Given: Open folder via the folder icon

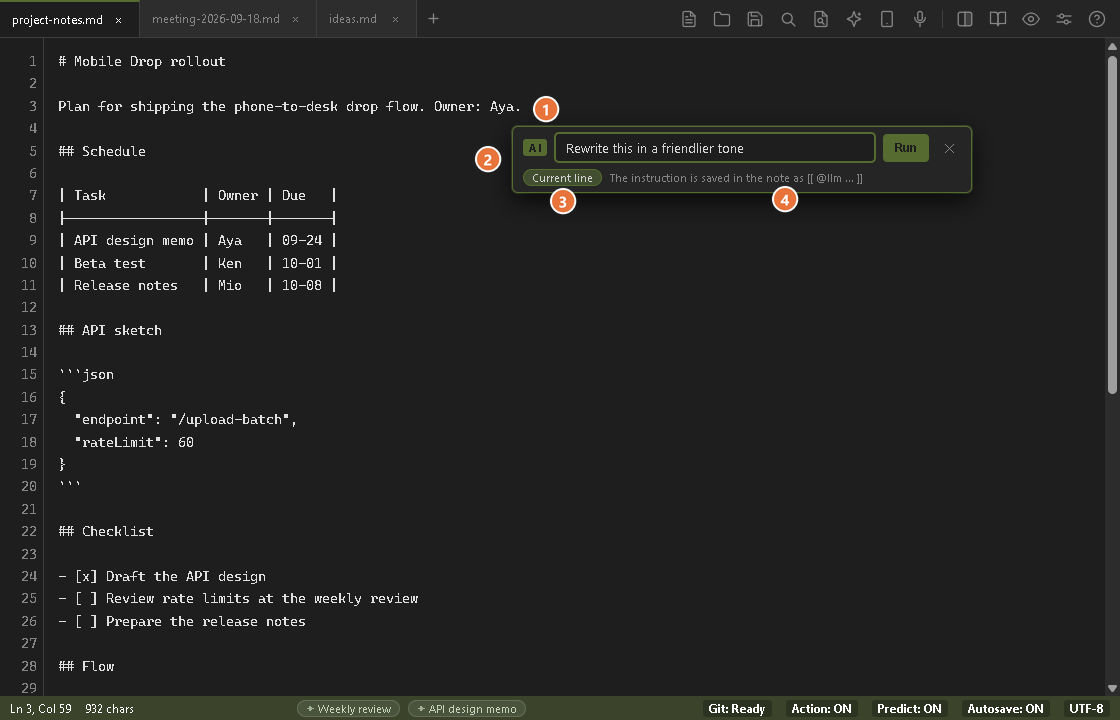Looking at the screenshot, I should pos(721,19).
